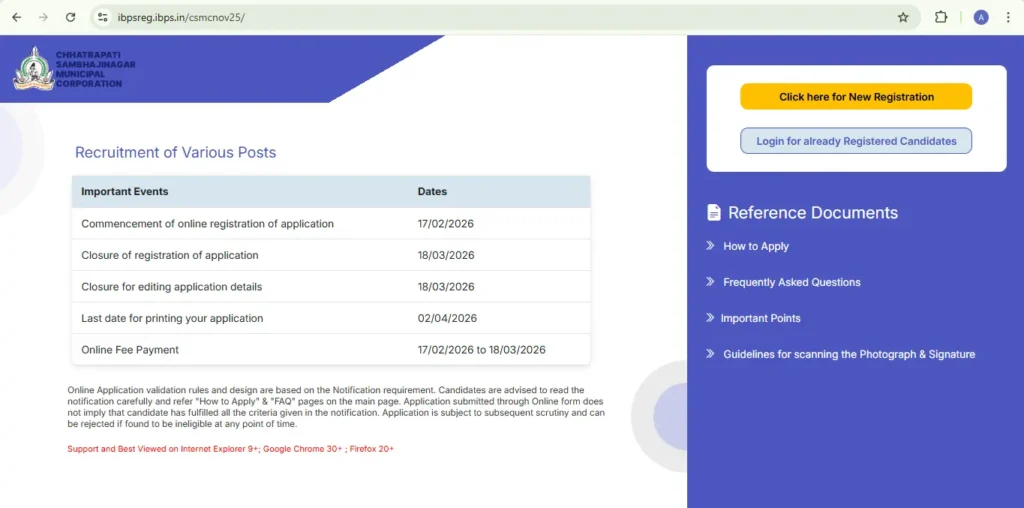Open the Important Points link
Viewport: 1024px width, 508px height.
click(x=760, y=318)
